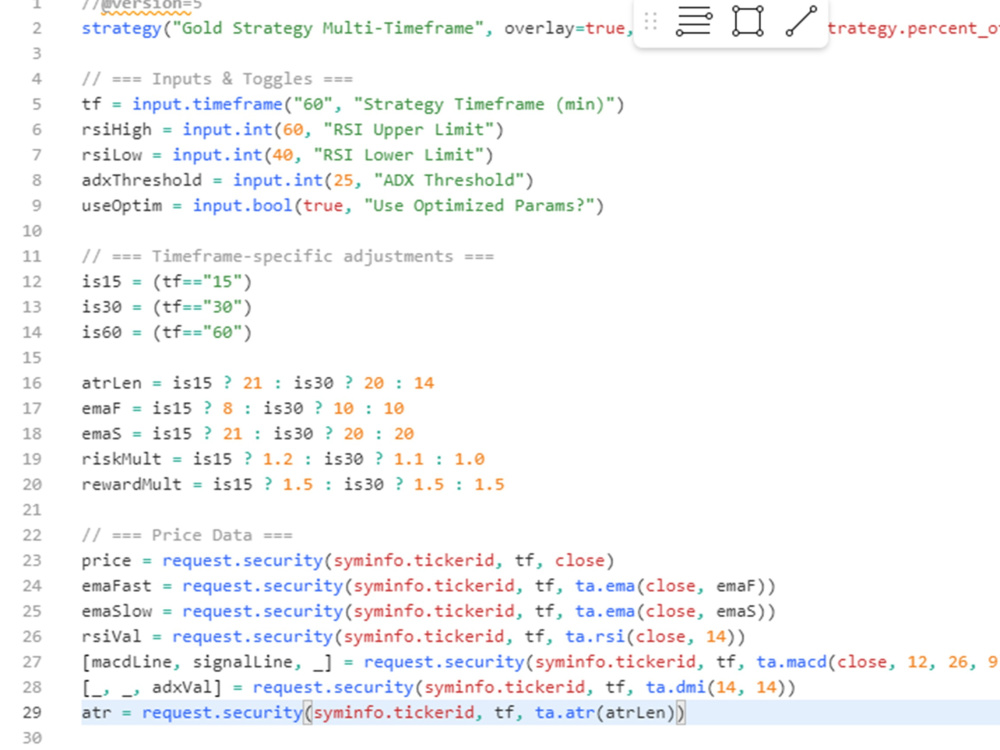Click the "RSI Upper Limit" string
This screenshot has width=1000, height=750.
(x=408, y=129)
